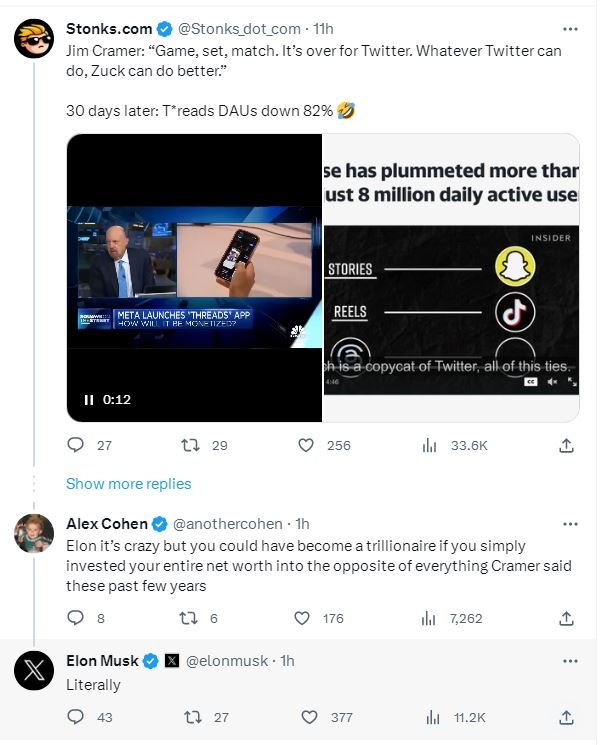Reply to the Stonks.com tweet
616x745 pixels.
click(x=76, y=445)
